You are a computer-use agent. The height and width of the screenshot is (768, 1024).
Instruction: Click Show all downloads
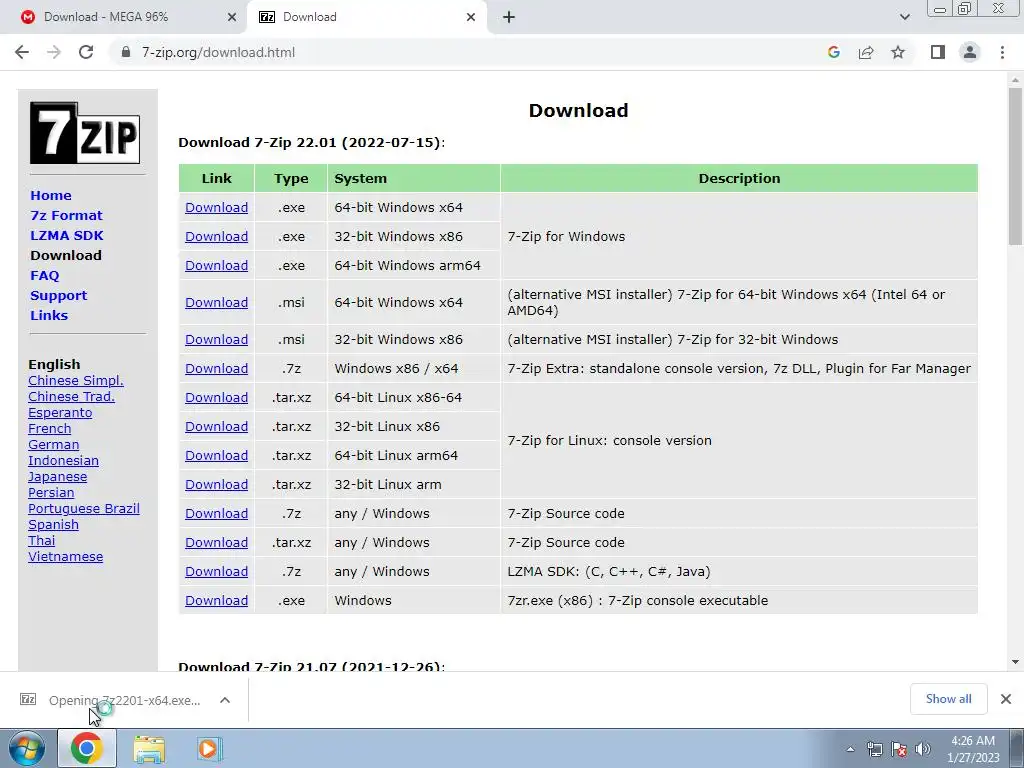click(x=948, y=699)
